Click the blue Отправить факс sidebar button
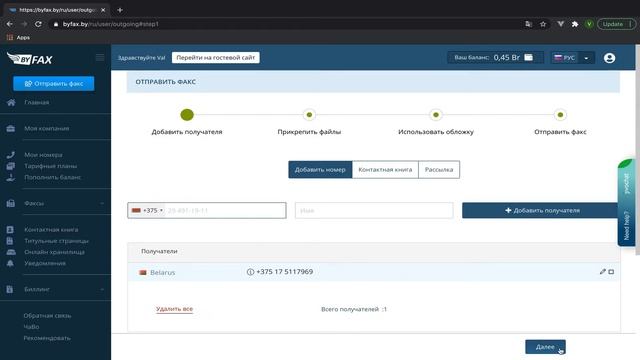This screenshot has width=640, height=360. (53, 83)
